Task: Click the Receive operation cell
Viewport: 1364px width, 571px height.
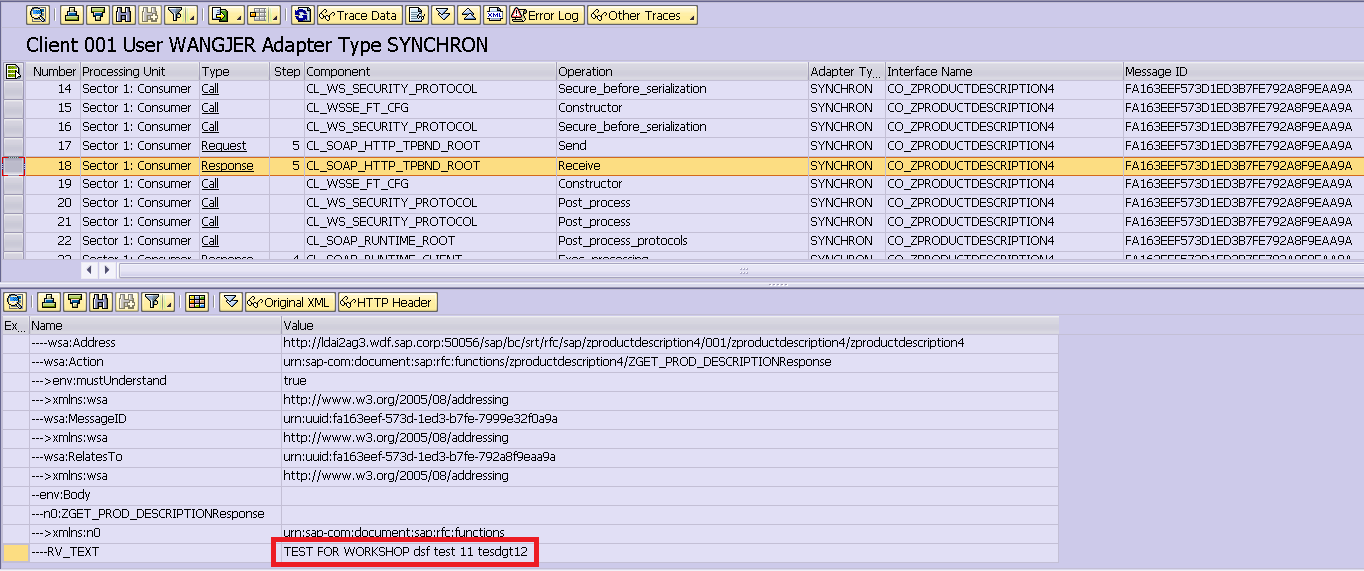Action: click(682, 166)
